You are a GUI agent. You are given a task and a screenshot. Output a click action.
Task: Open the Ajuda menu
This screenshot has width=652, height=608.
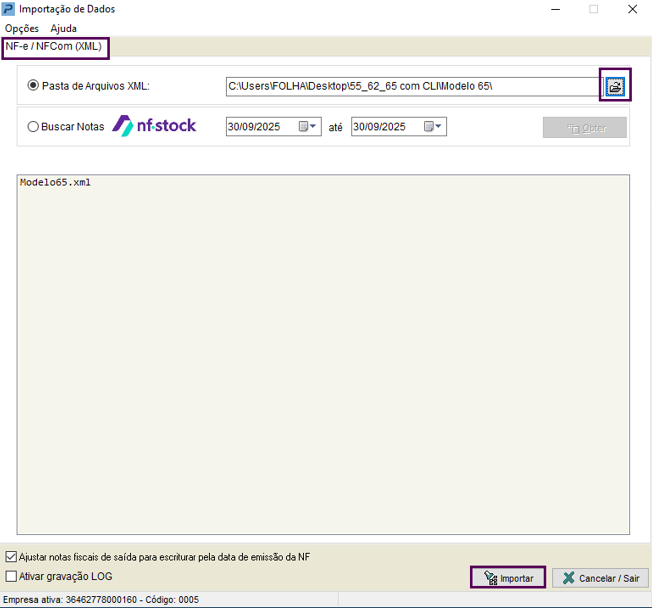(x=64, y=28)
